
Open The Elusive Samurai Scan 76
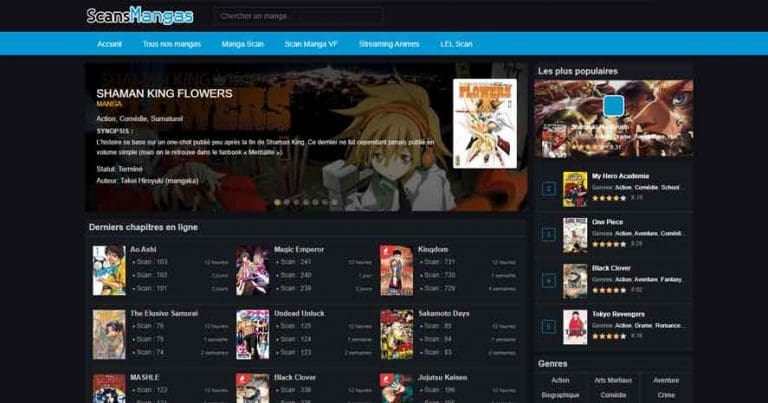148,326
